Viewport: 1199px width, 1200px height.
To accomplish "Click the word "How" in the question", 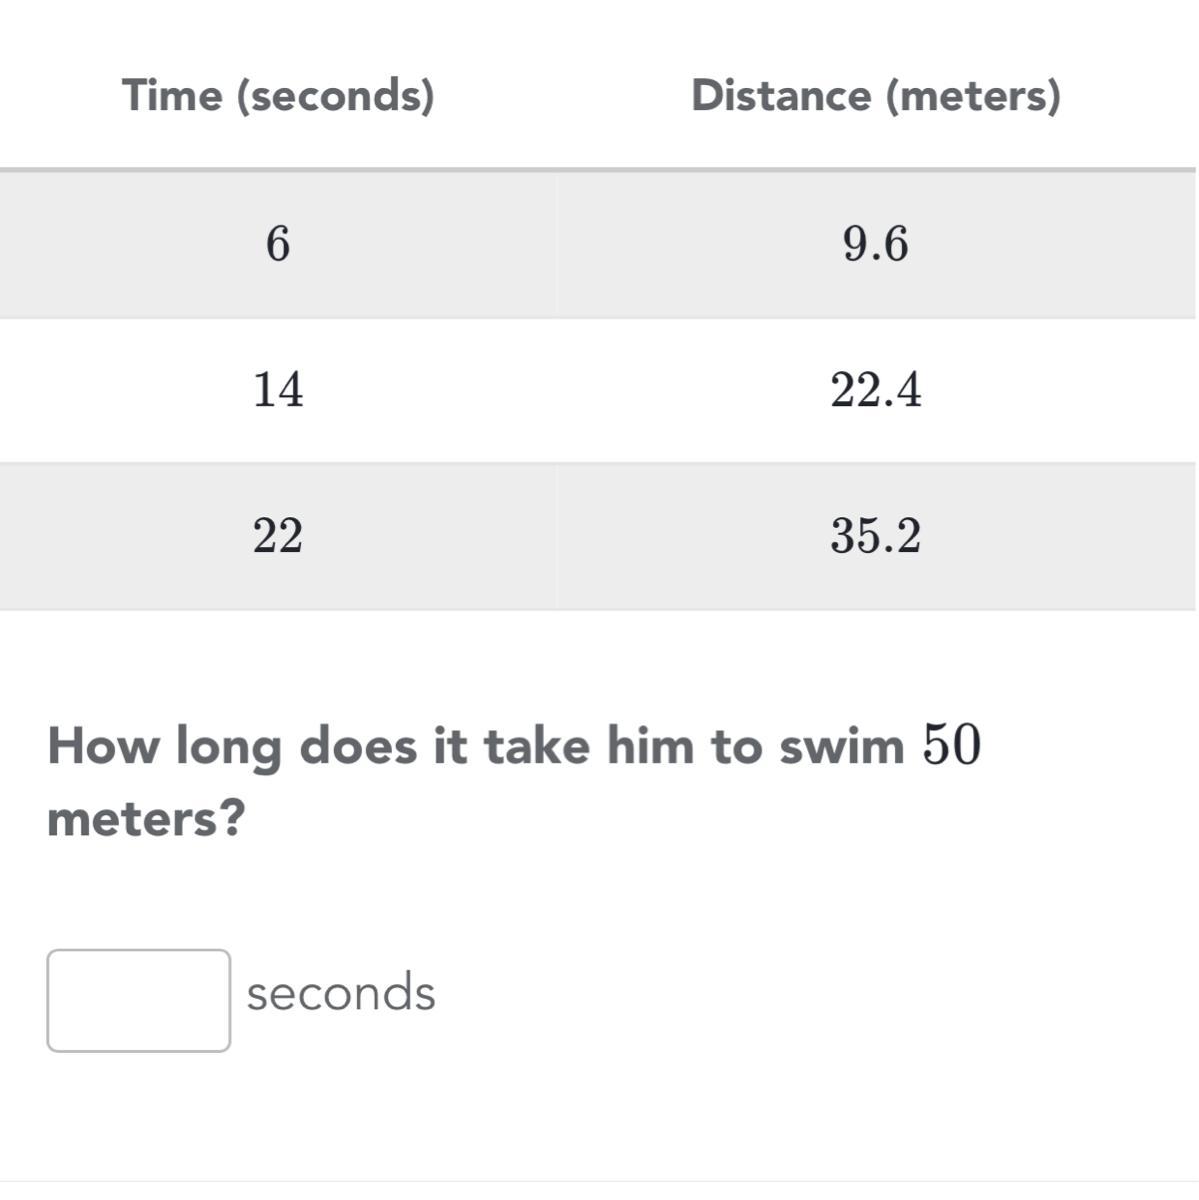I will click(102, 746).
